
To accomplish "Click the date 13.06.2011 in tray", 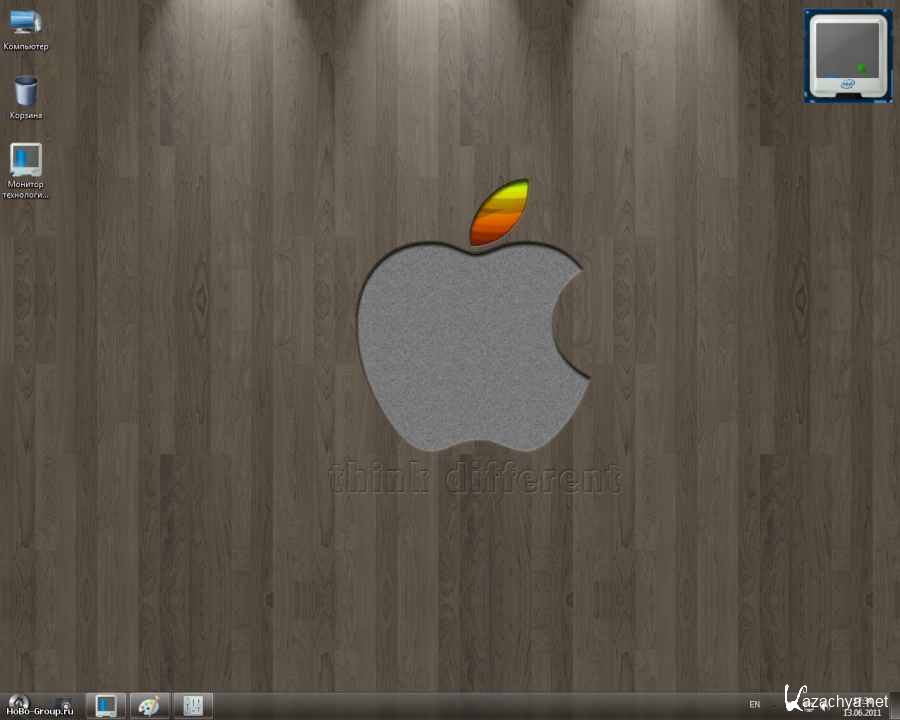I will click(x=860, y=712).
